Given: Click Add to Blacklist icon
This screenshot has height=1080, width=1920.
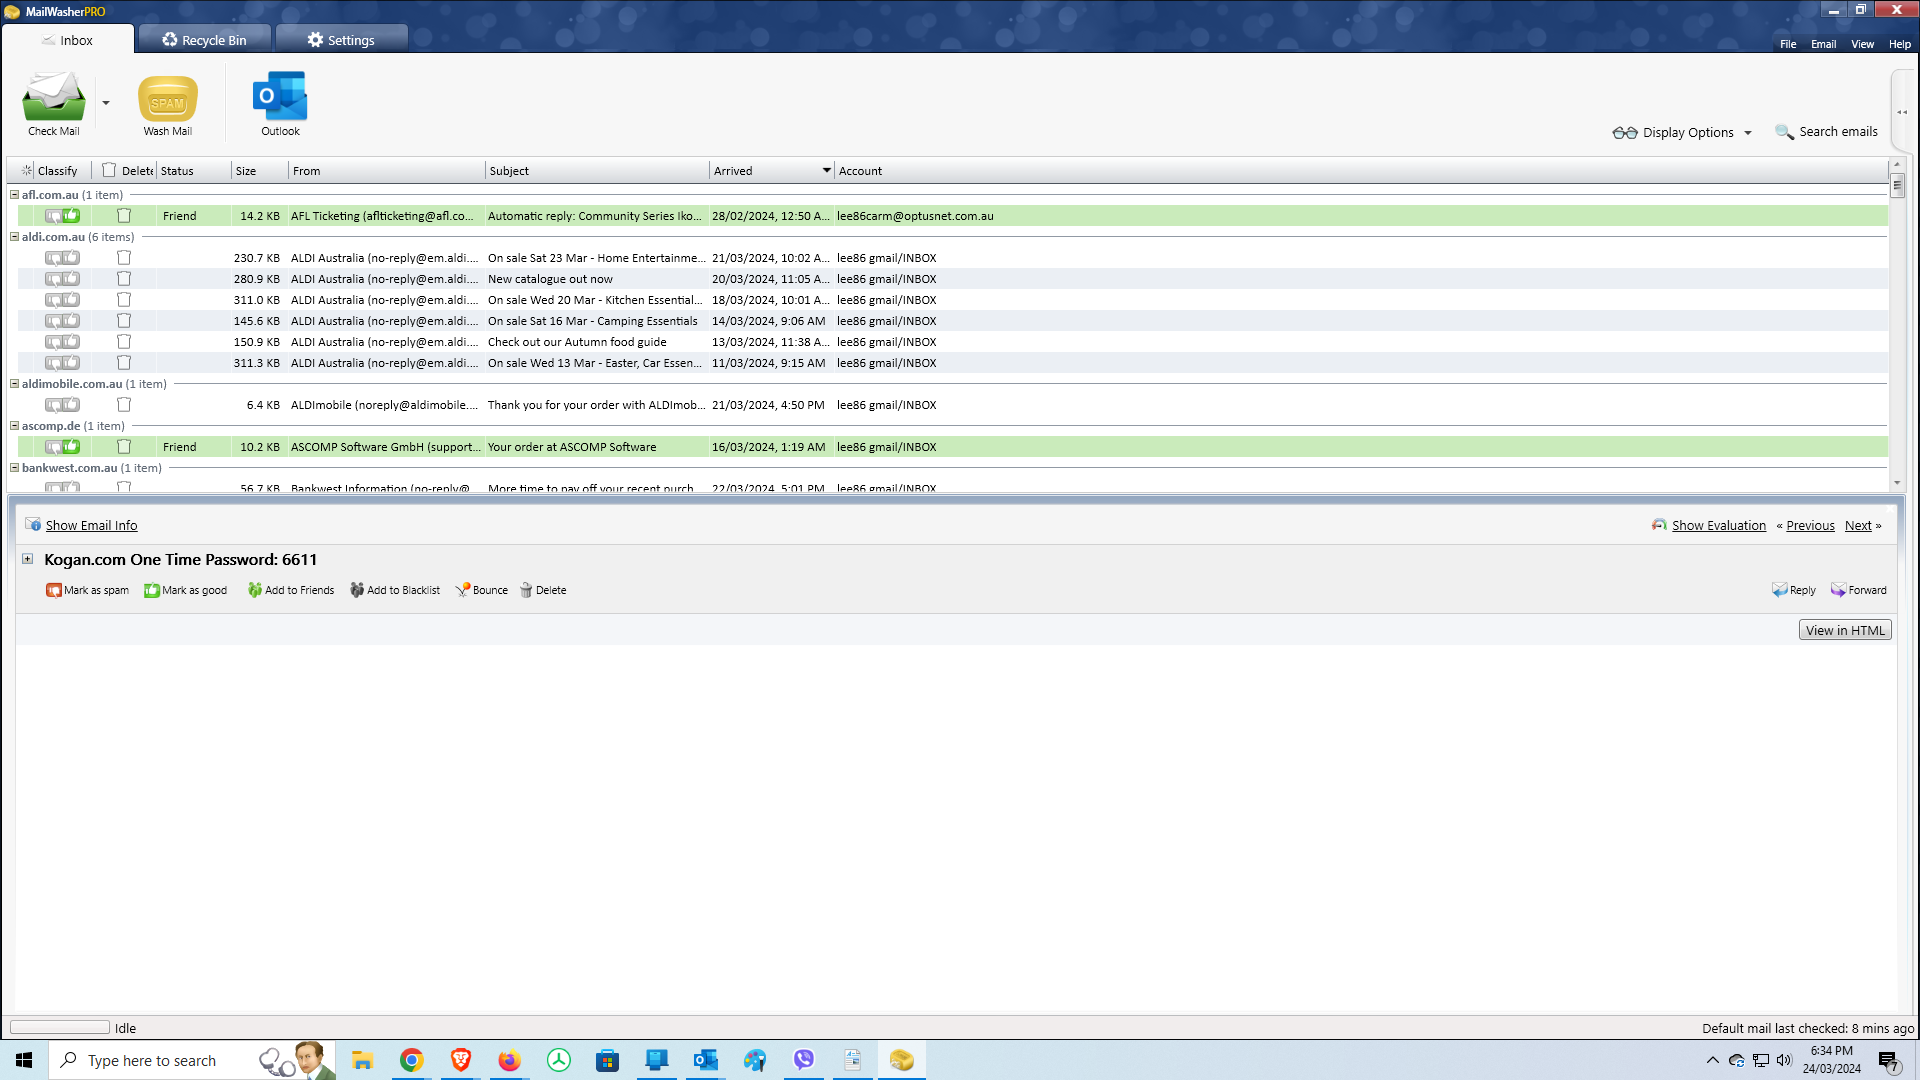Looking at the screenshot, I should click(x=357, y=590).
